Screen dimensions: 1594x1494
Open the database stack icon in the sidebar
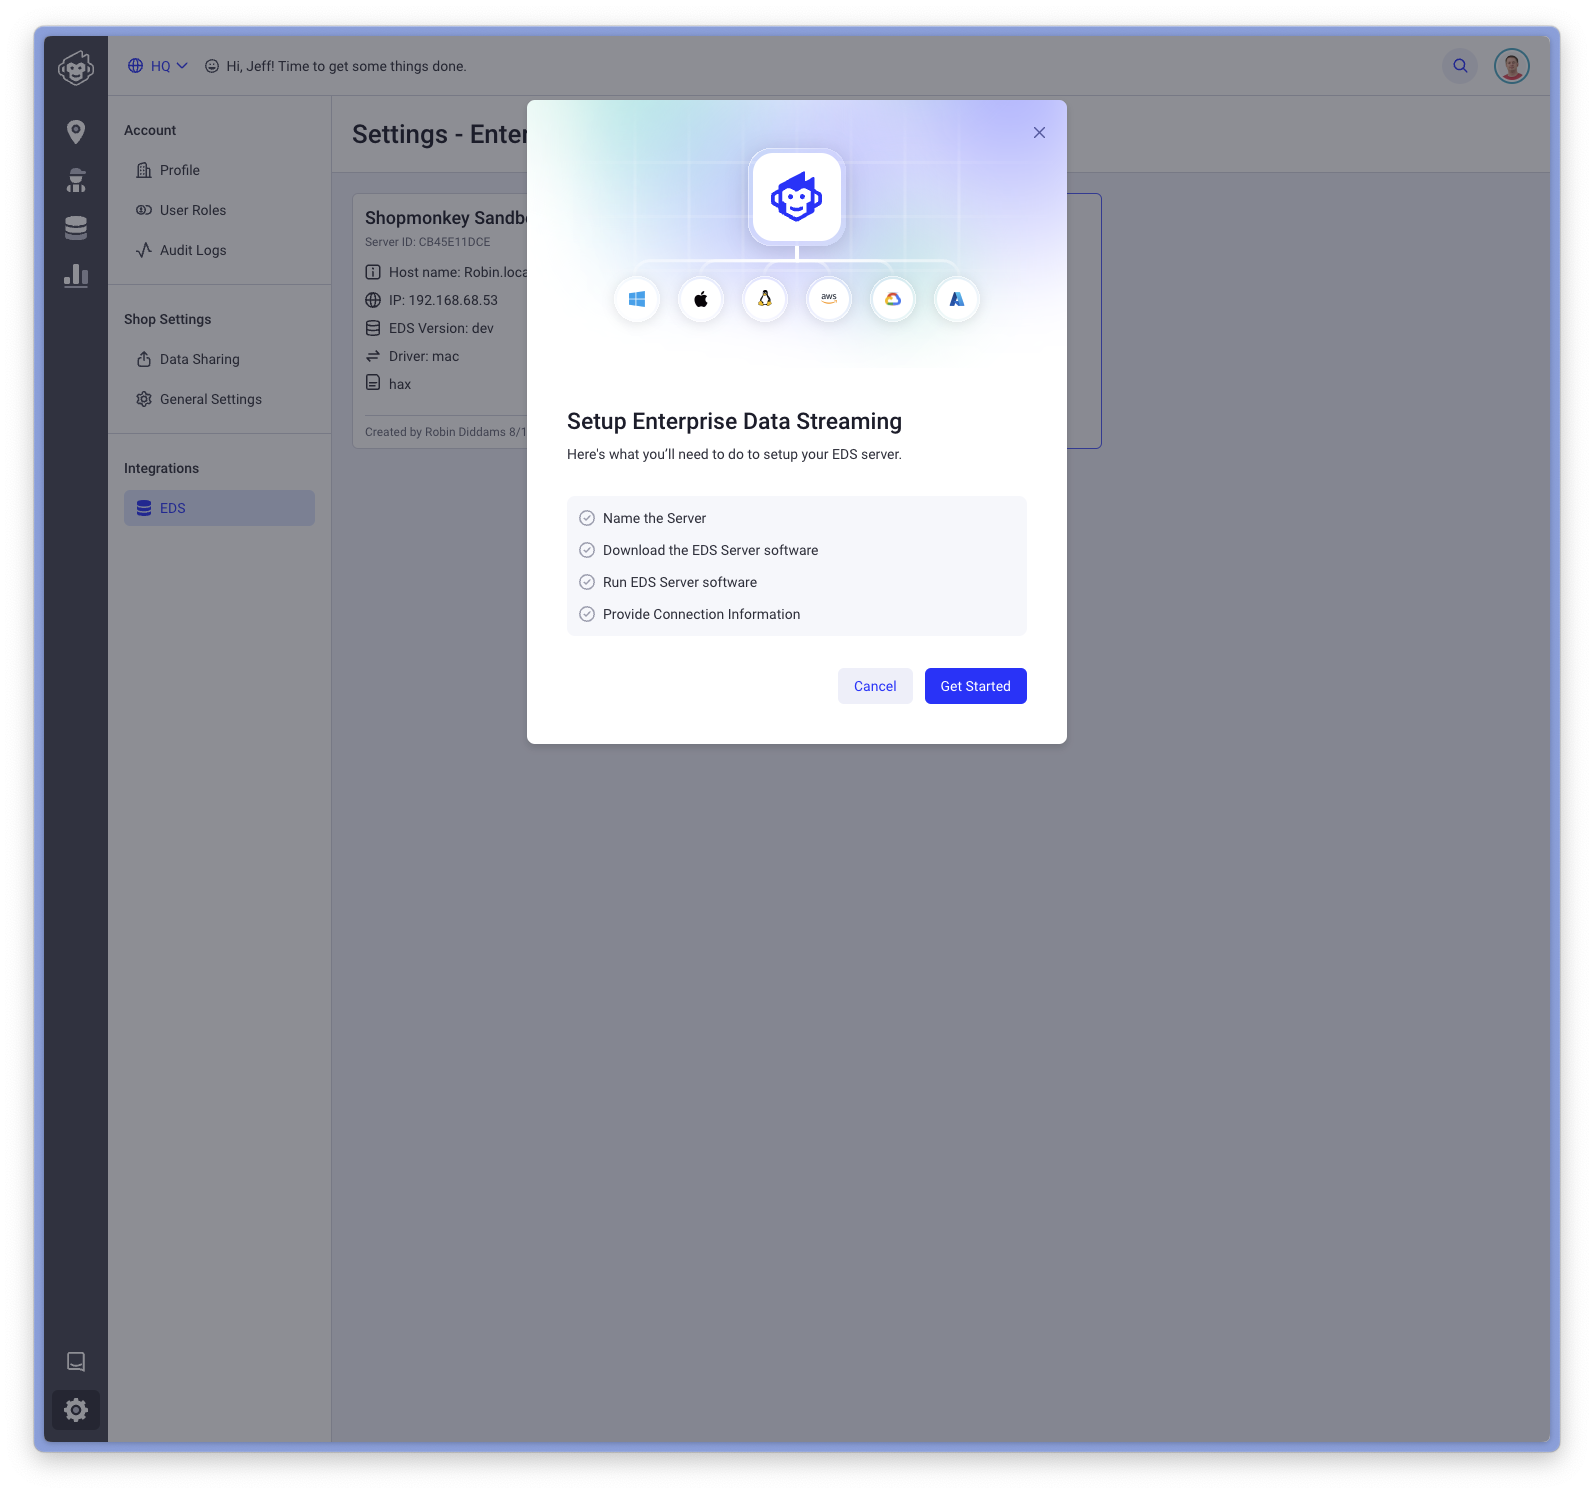tap(76, 228)
